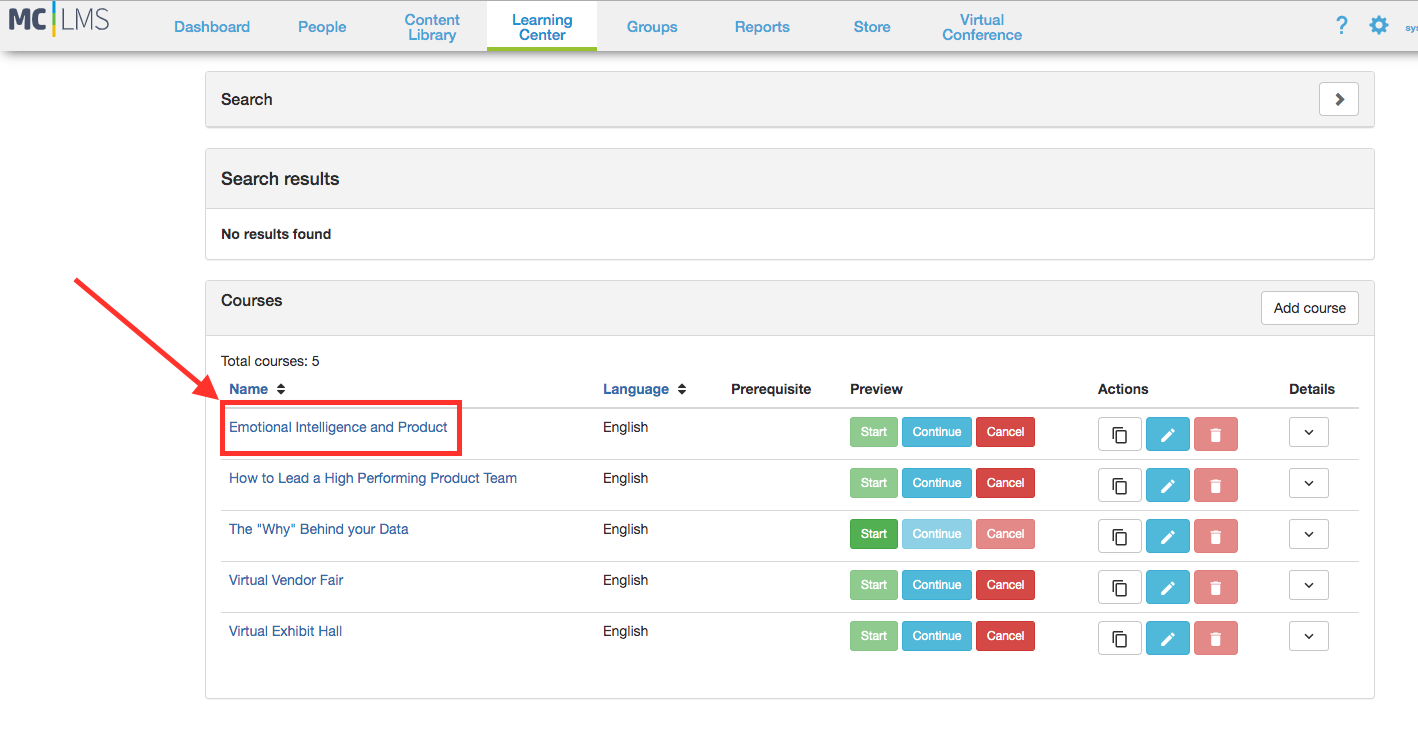This screenshot has height=730, width=1418.
Task: Click trash icon for Emotional Intelligence course
Action: (x=1215, y=434)
